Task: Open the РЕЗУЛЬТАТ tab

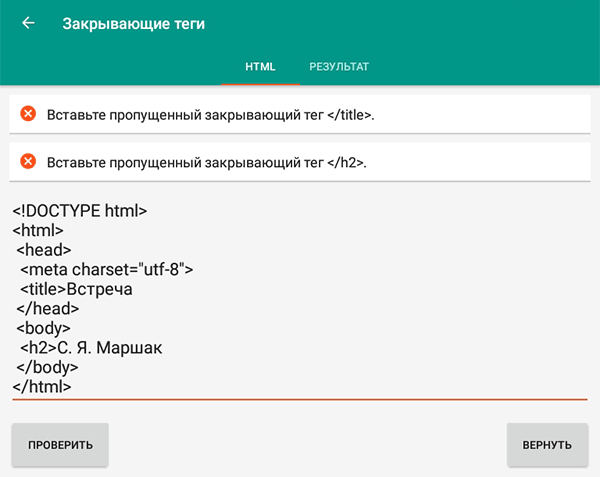Action: [339, 67]
